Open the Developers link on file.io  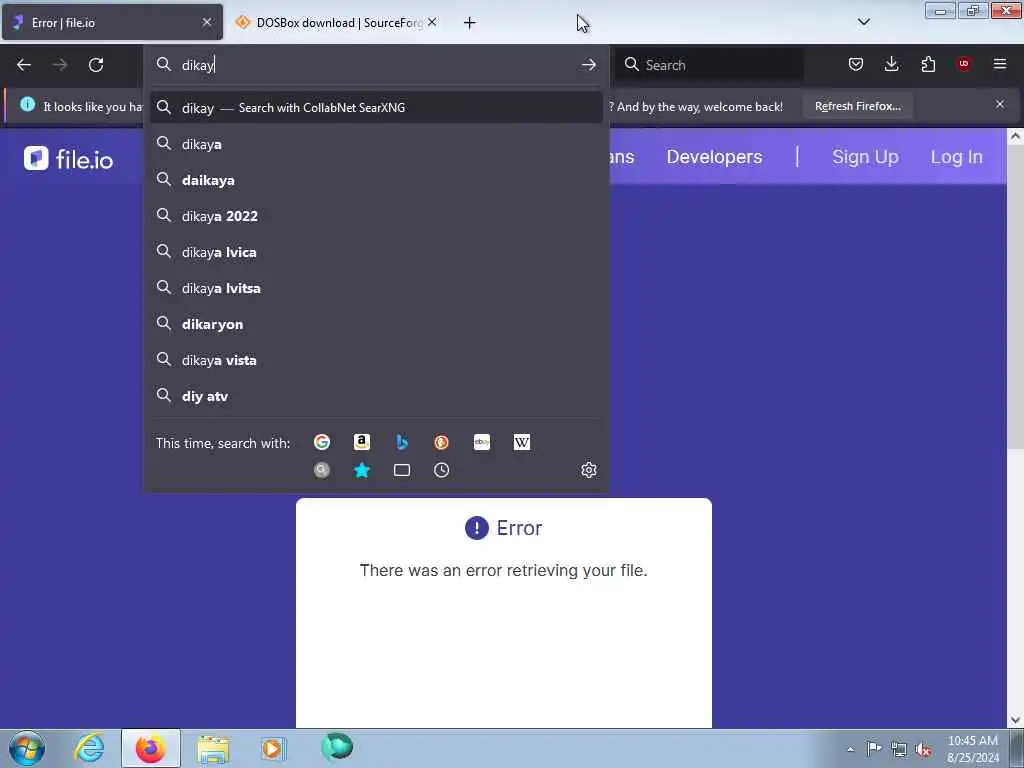[x=714, y=157]
